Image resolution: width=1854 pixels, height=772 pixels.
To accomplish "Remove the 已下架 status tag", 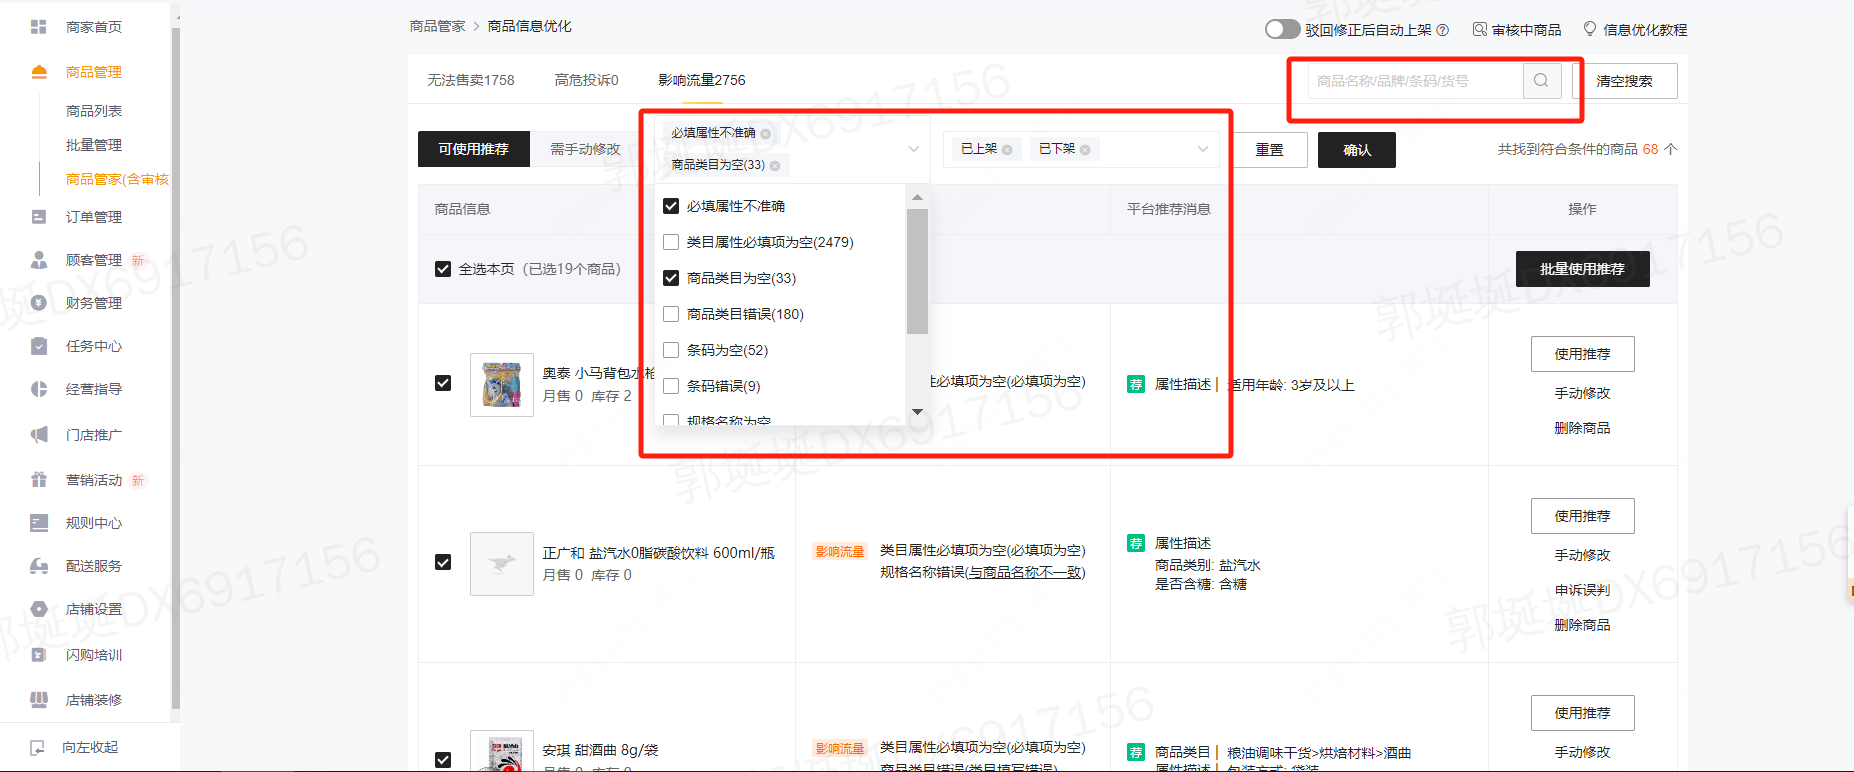I will pos(1085,150).
